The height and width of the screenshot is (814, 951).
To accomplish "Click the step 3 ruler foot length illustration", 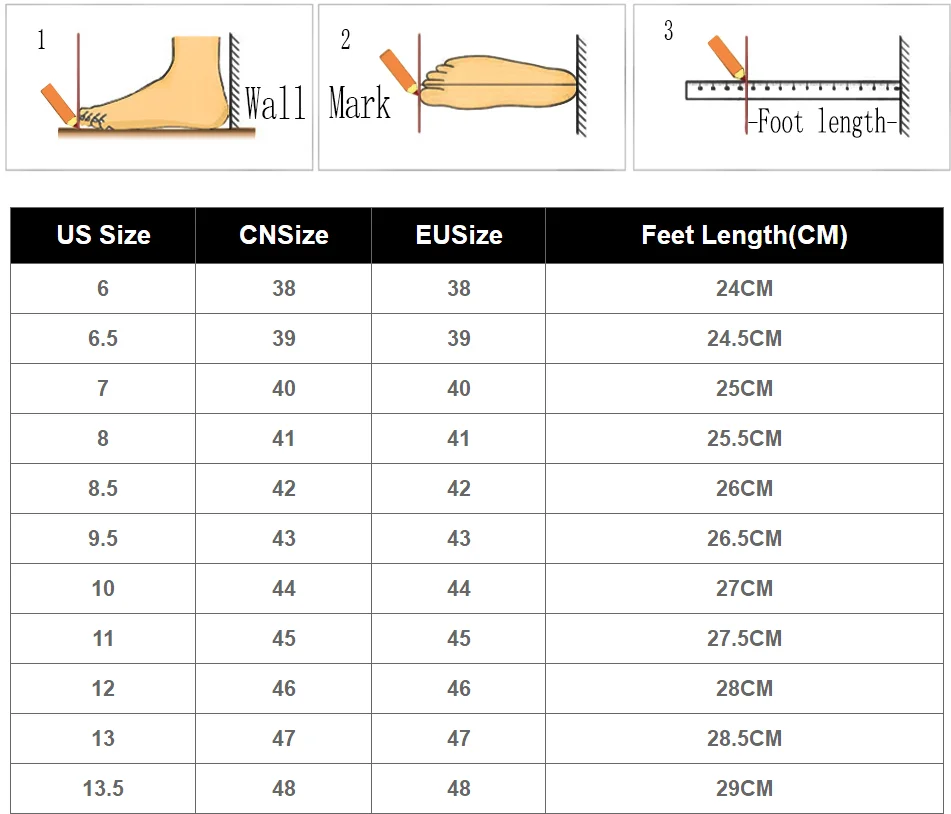I will [x=791, y=87].
